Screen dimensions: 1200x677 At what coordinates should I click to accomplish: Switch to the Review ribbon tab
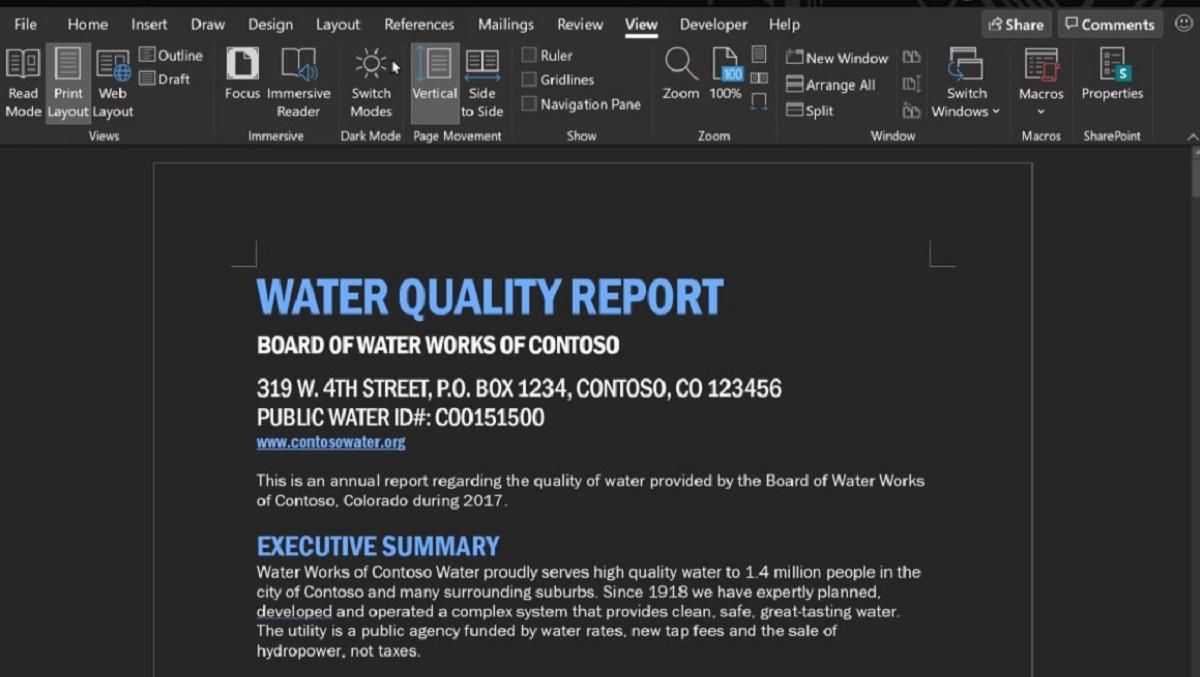click(x=579, y=23)
